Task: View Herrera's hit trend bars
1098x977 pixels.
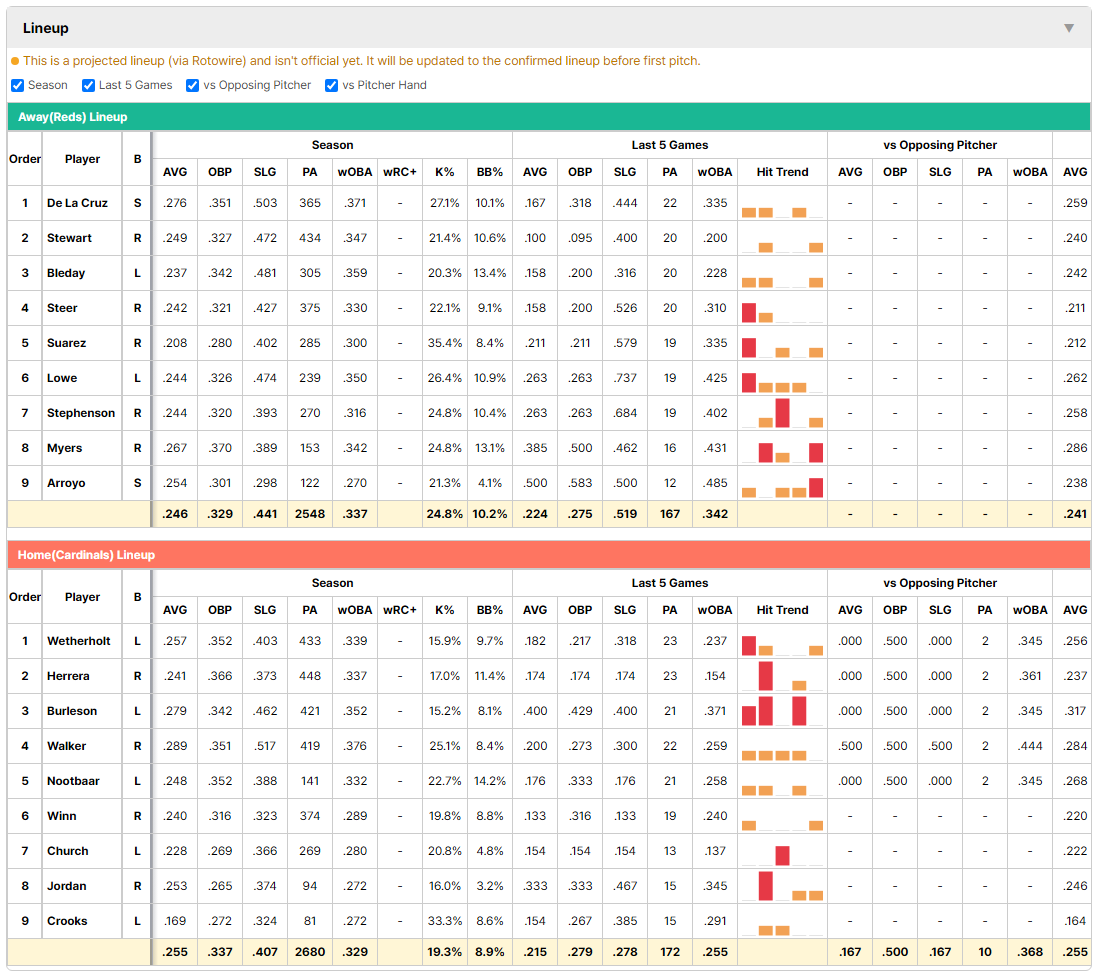Action: (782, 676)
